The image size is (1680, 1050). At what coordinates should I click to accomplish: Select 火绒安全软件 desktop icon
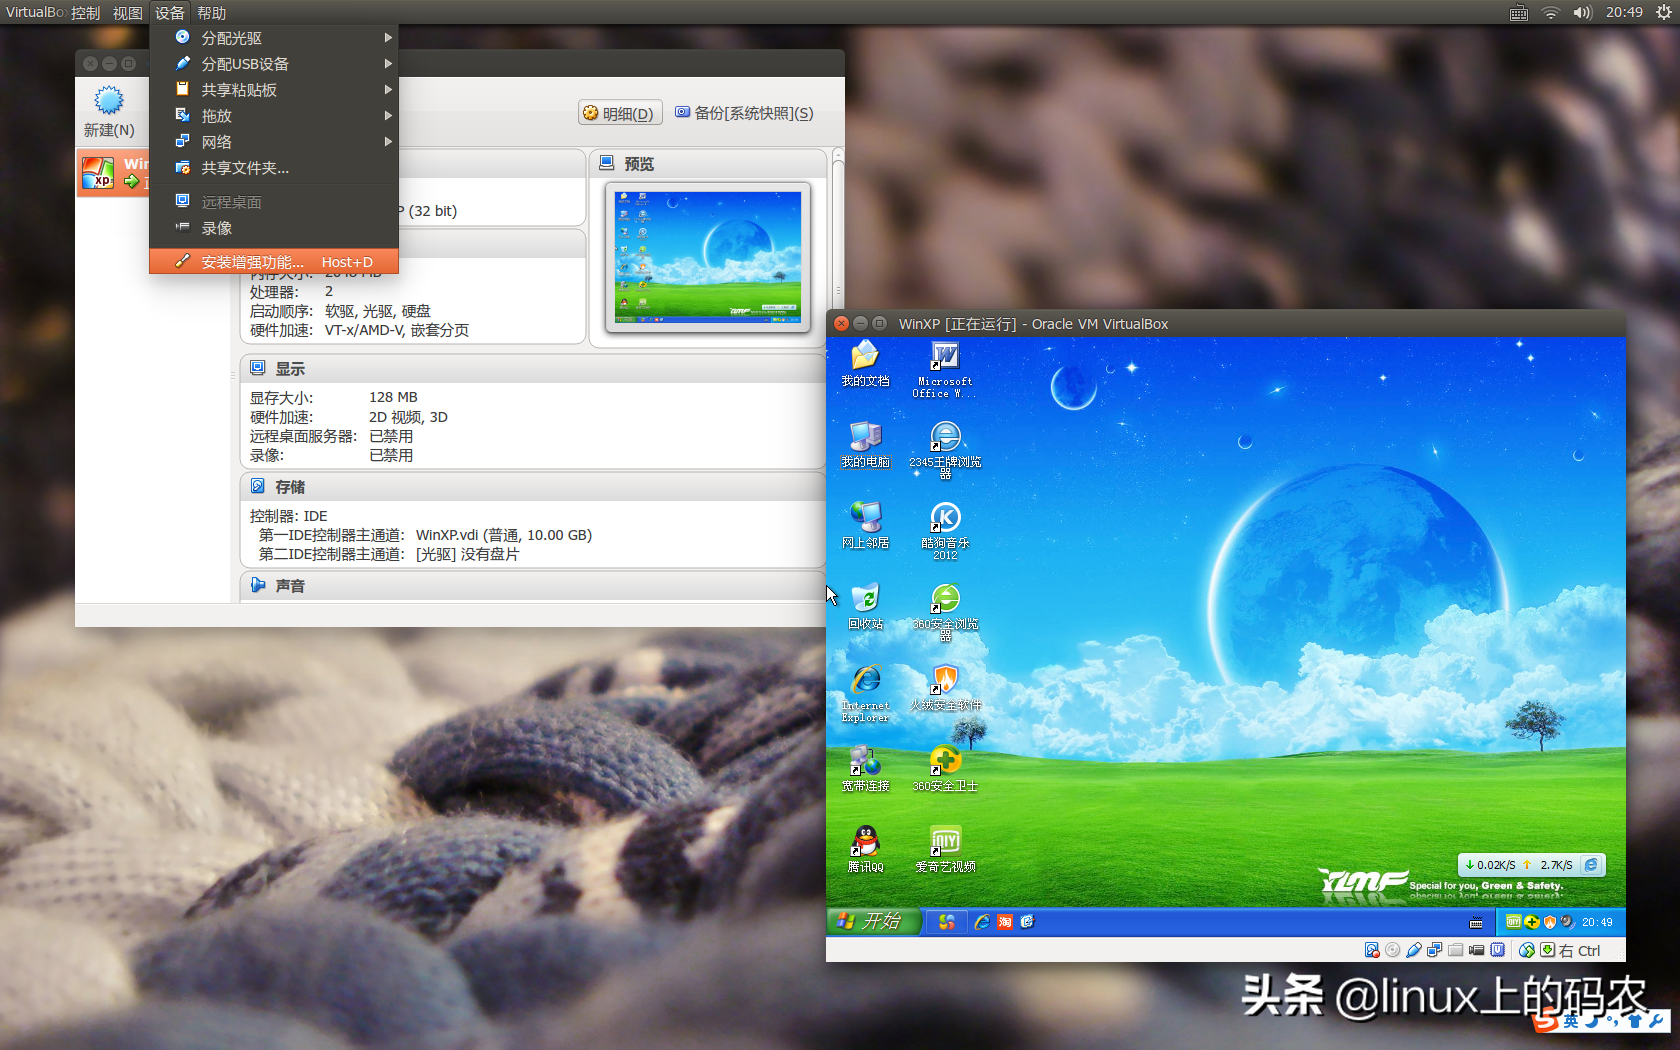pos(945,688)
